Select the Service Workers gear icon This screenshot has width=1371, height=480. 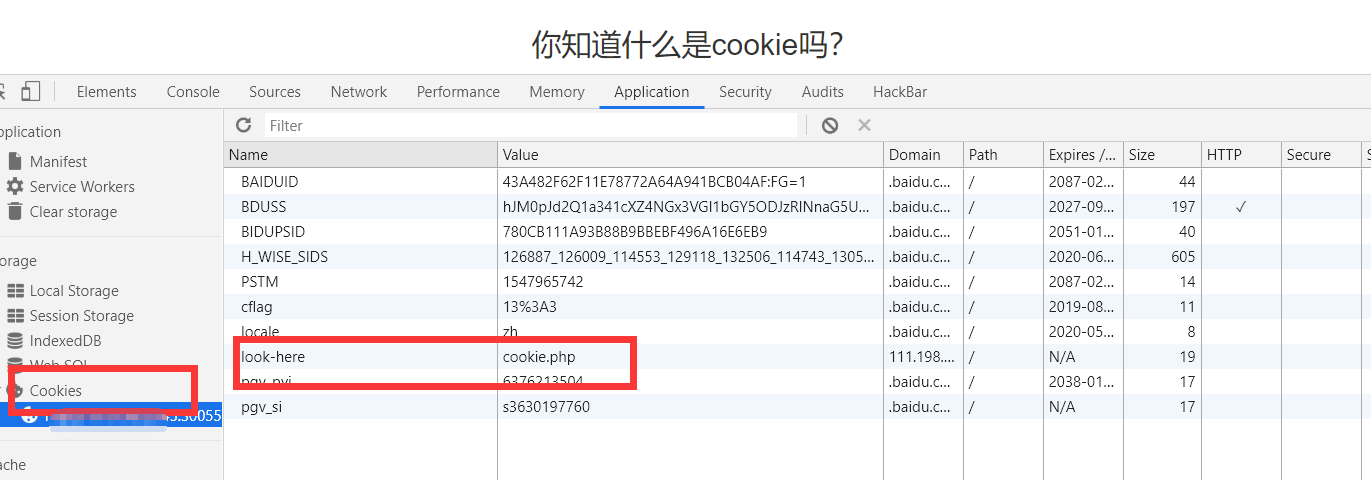click(x=15, y=186)
